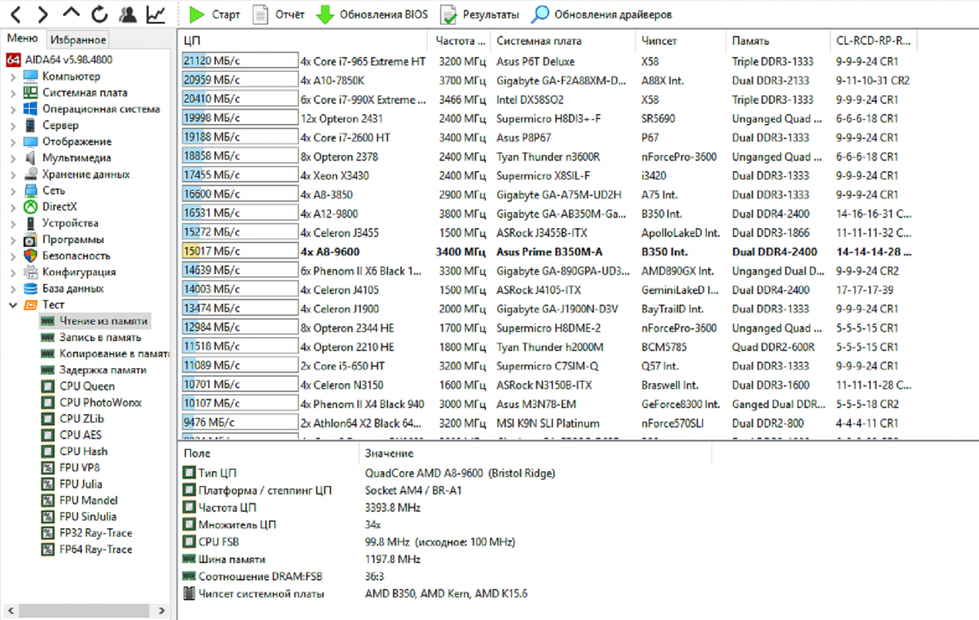The height and width of the screenshot is (620, 979).
Task: Click the forward navigation arrow
Action: click(42, 15)
